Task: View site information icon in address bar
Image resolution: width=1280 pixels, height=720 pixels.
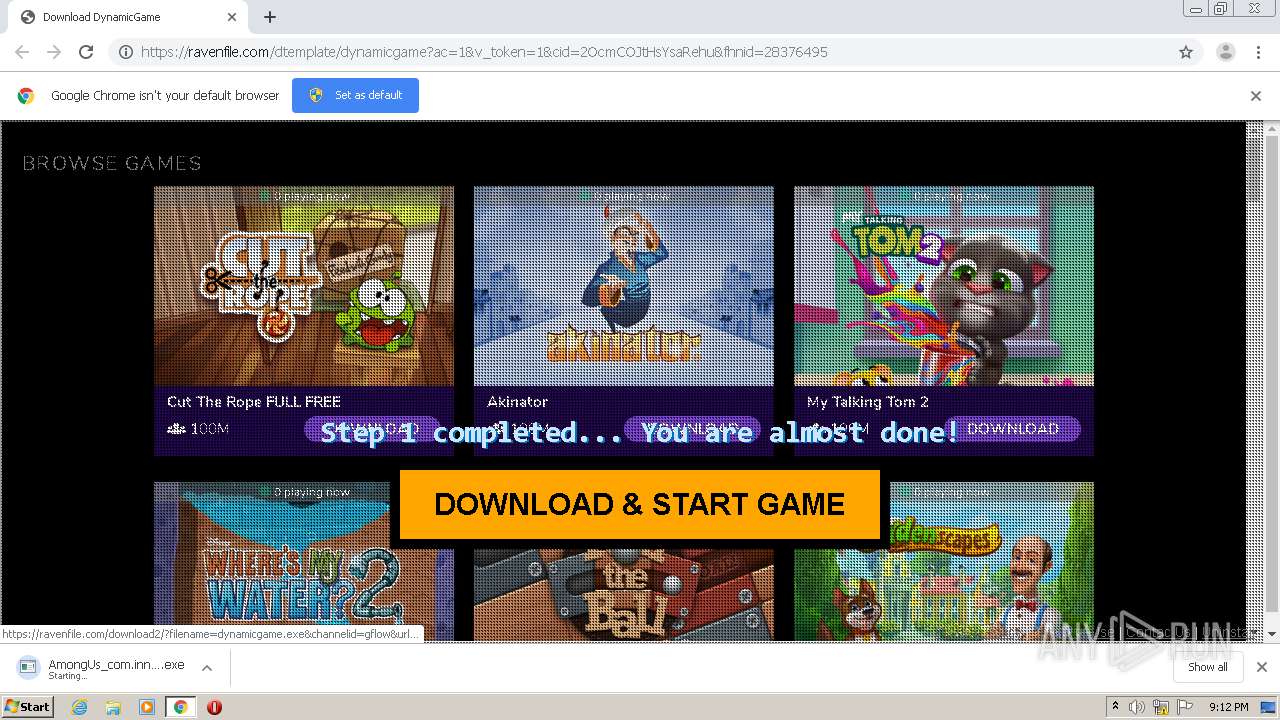Action: [x=126, y=52]
